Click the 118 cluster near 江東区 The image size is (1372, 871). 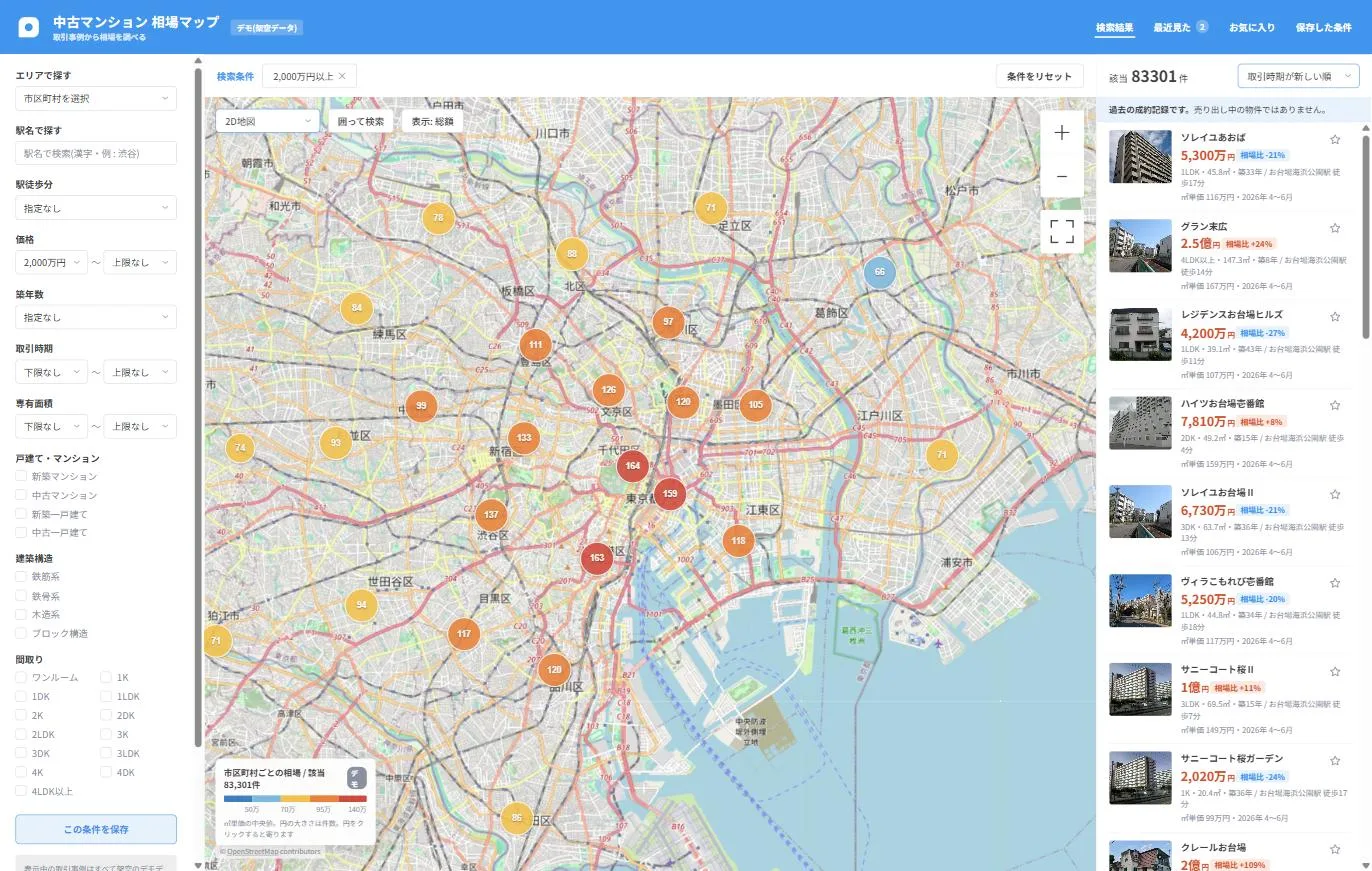click(738, 541)
